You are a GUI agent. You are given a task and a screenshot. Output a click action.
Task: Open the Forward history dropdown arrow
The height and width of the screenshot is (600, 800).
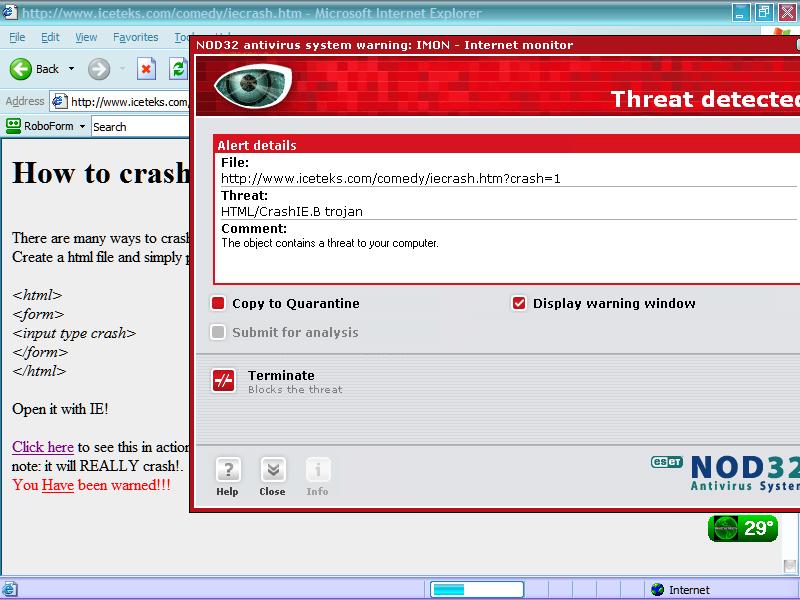120,69
